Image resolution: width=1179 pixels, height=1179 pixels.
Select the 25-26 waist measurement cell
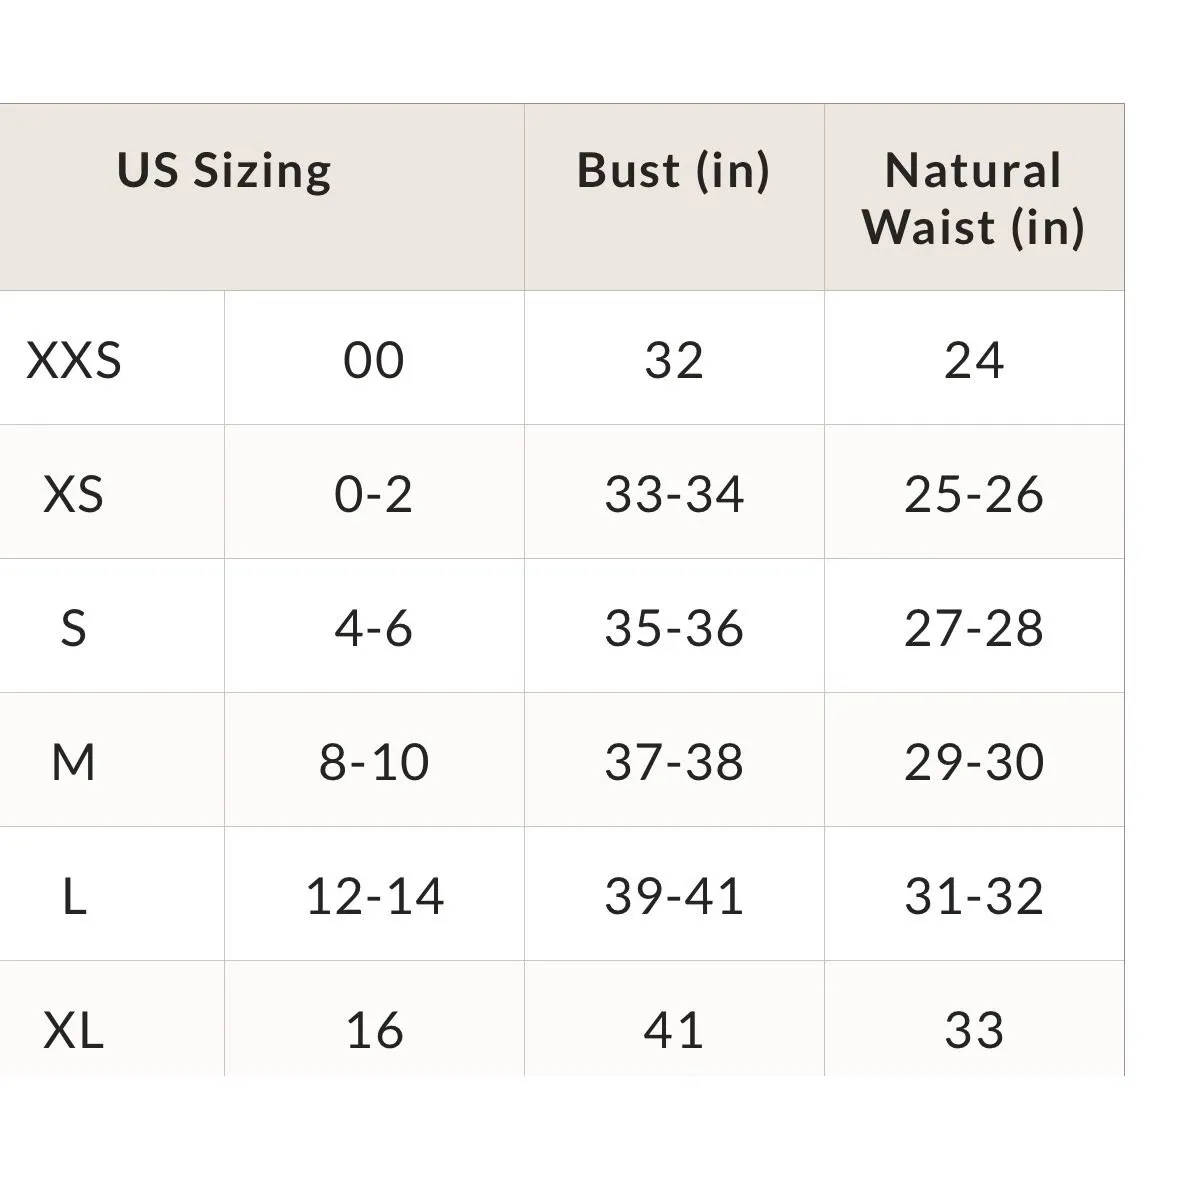point(974,494)
